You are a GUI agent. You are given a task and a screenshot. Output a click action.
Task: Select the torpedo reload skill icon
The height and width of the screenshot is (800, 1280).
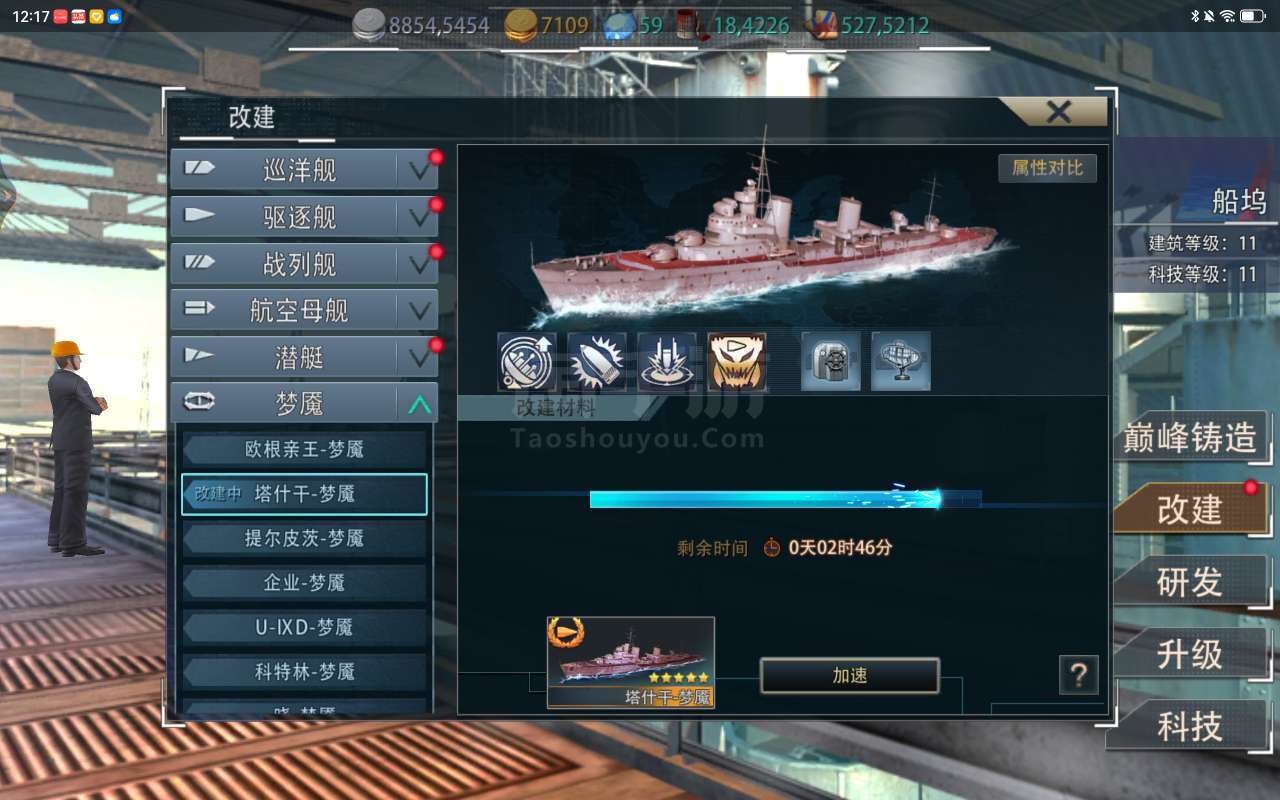point(527,362)
